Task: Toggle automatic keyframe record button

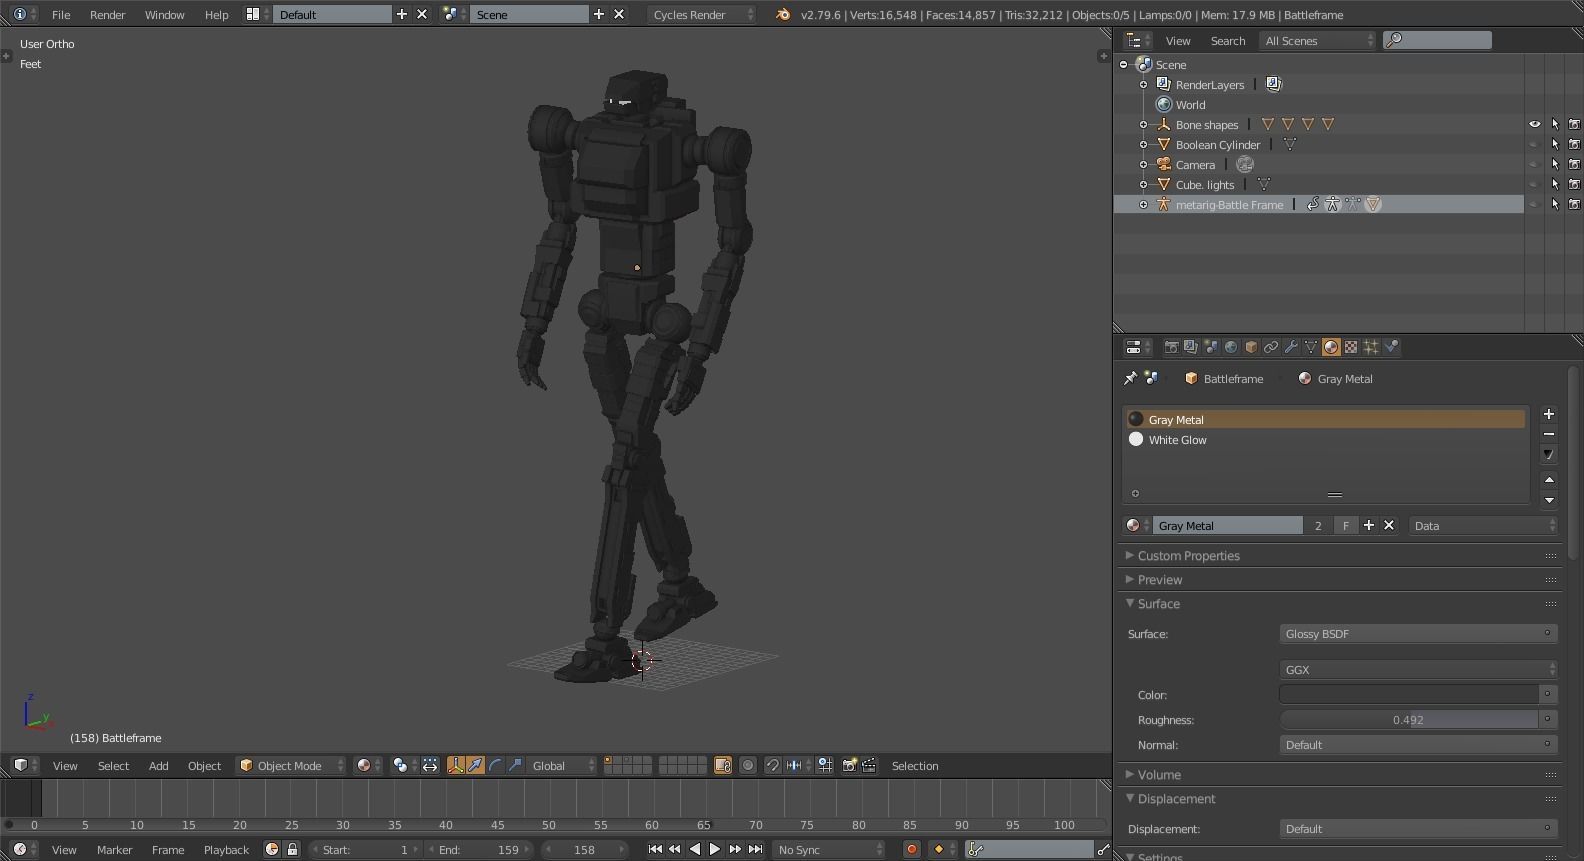Action: 911,850
